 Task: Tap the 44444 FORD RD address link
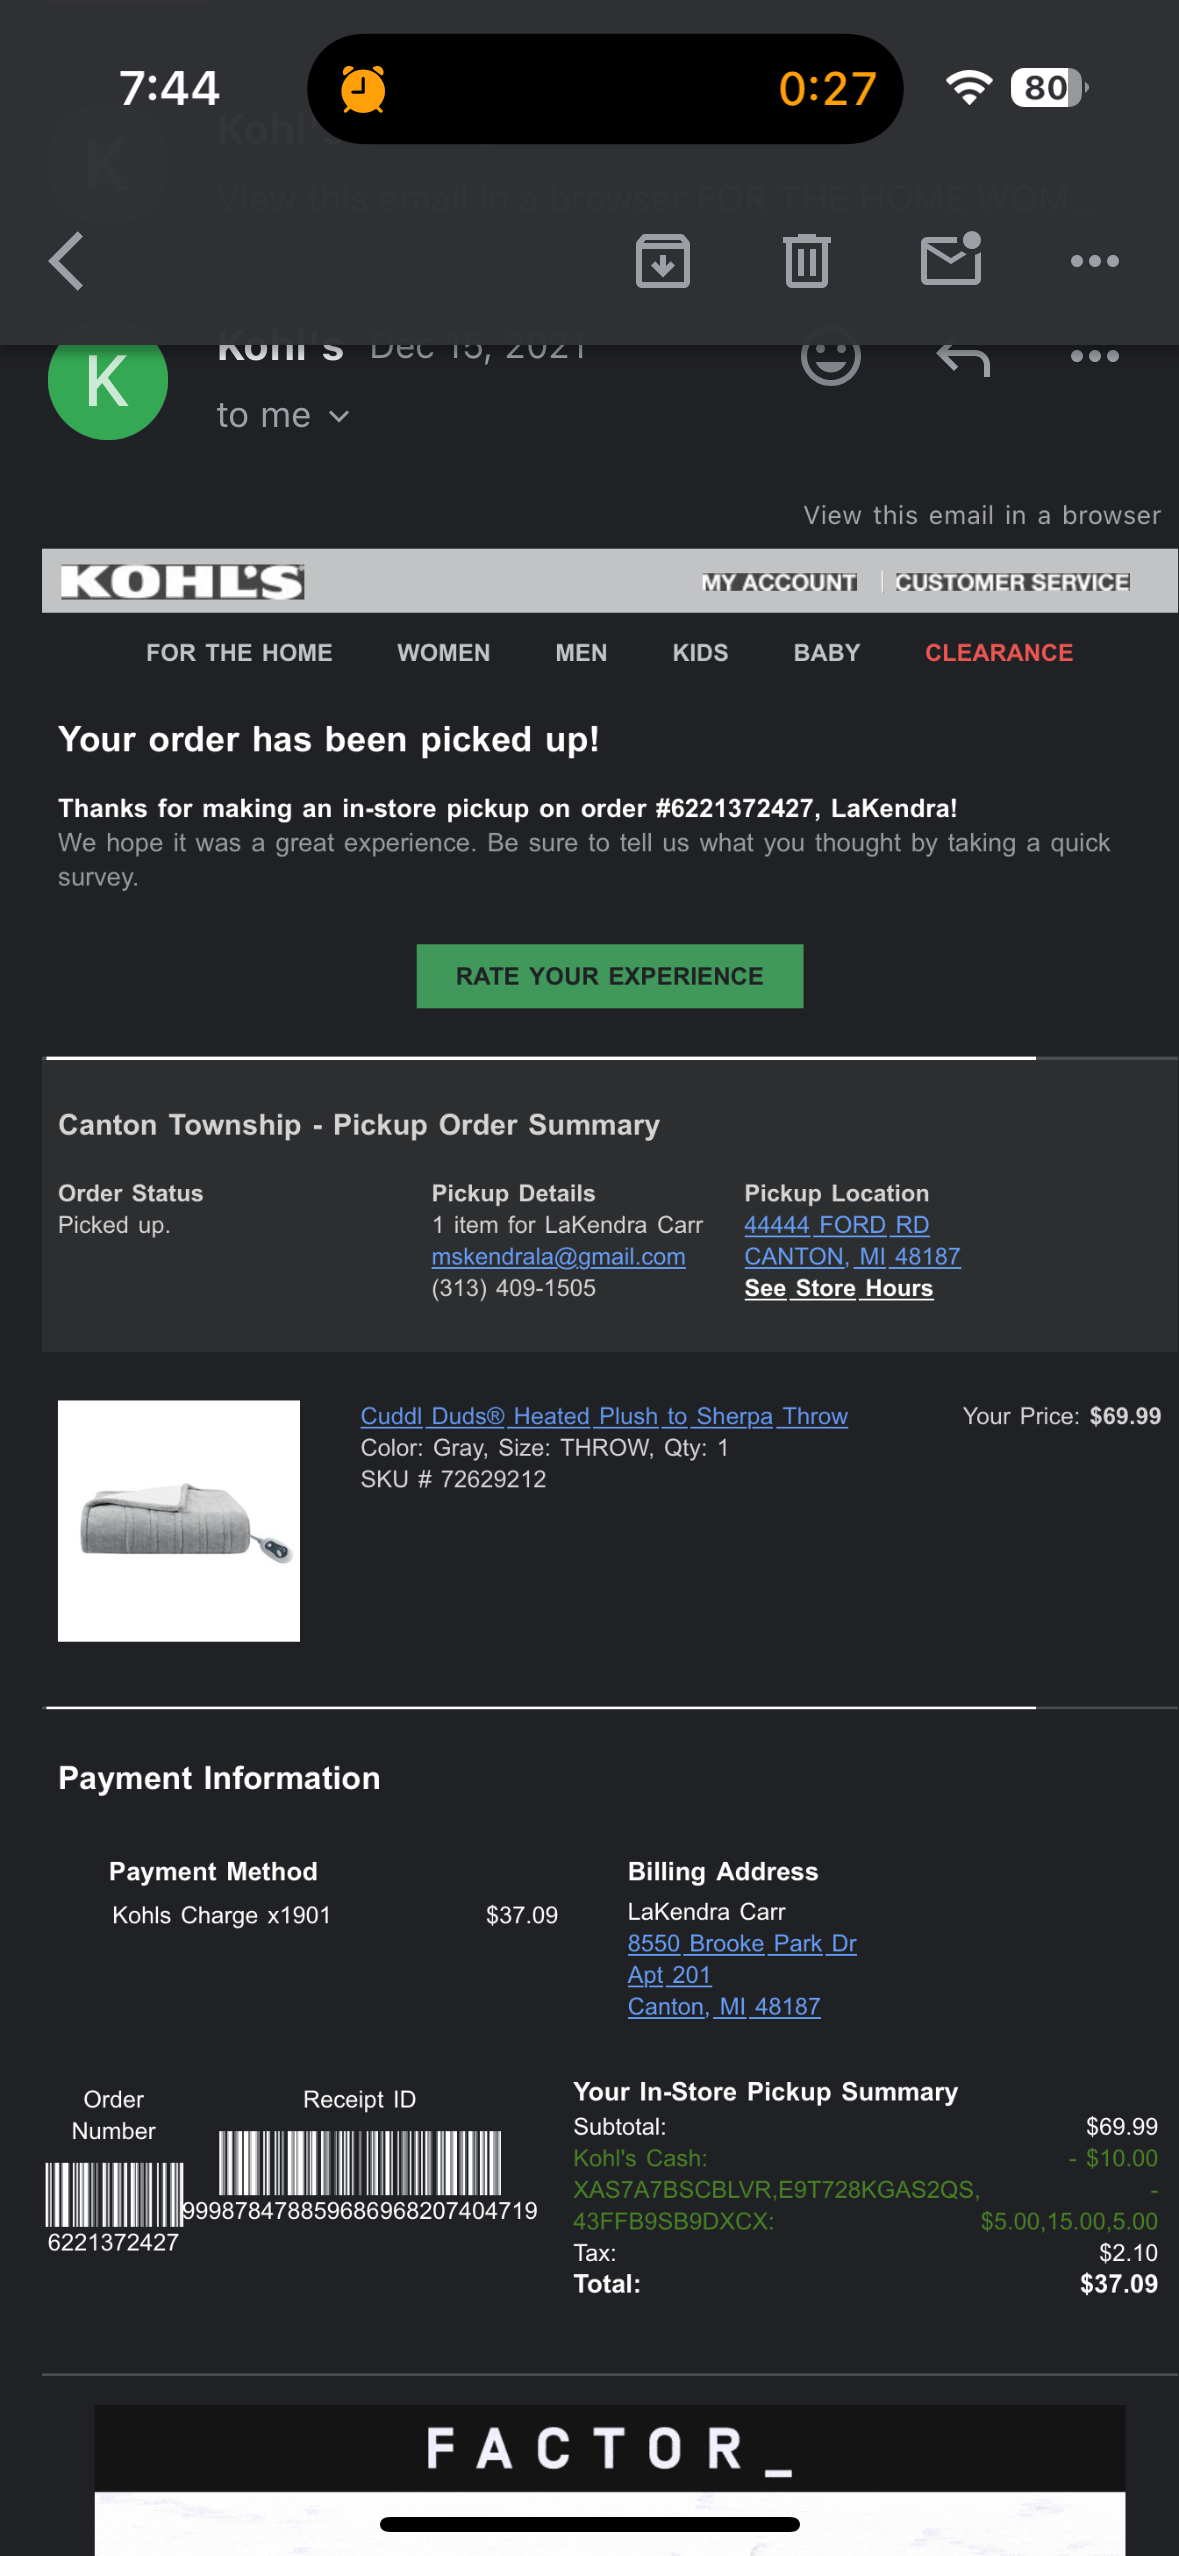pos(836,1225)
